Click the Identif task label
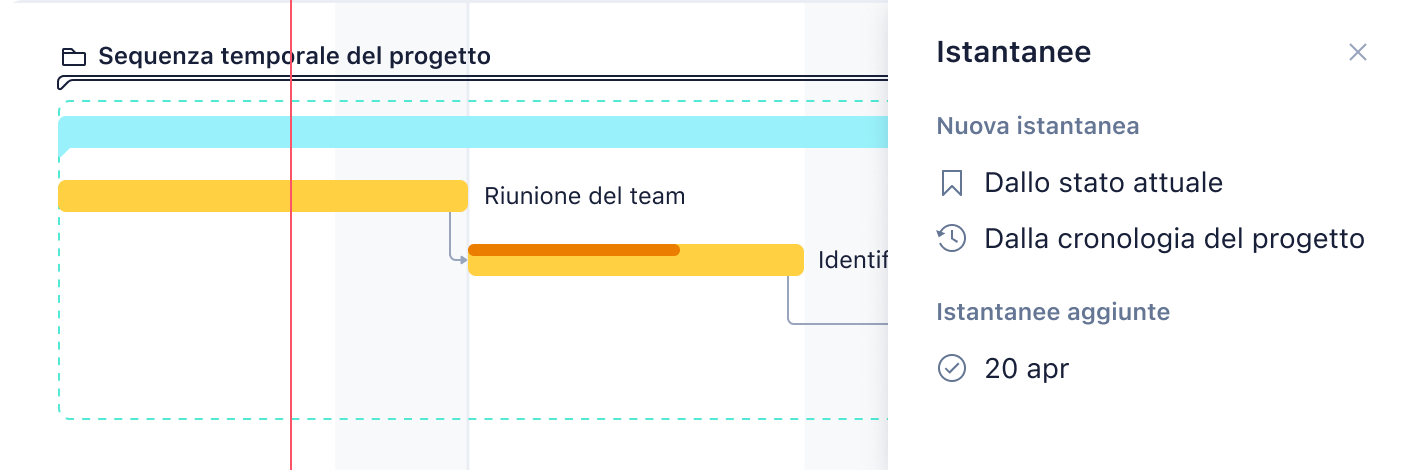Viewport: 1408px width, 470px height. click(x=852, y=260)
